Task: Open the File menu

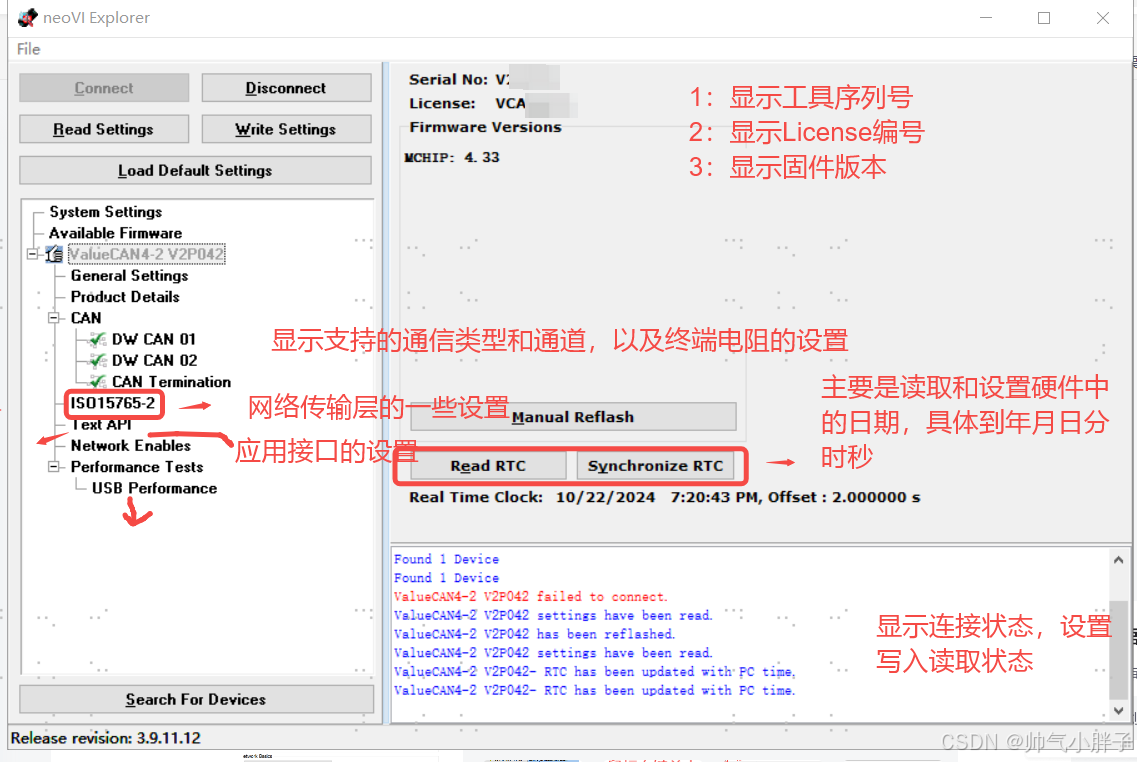Action: [28, 49]
